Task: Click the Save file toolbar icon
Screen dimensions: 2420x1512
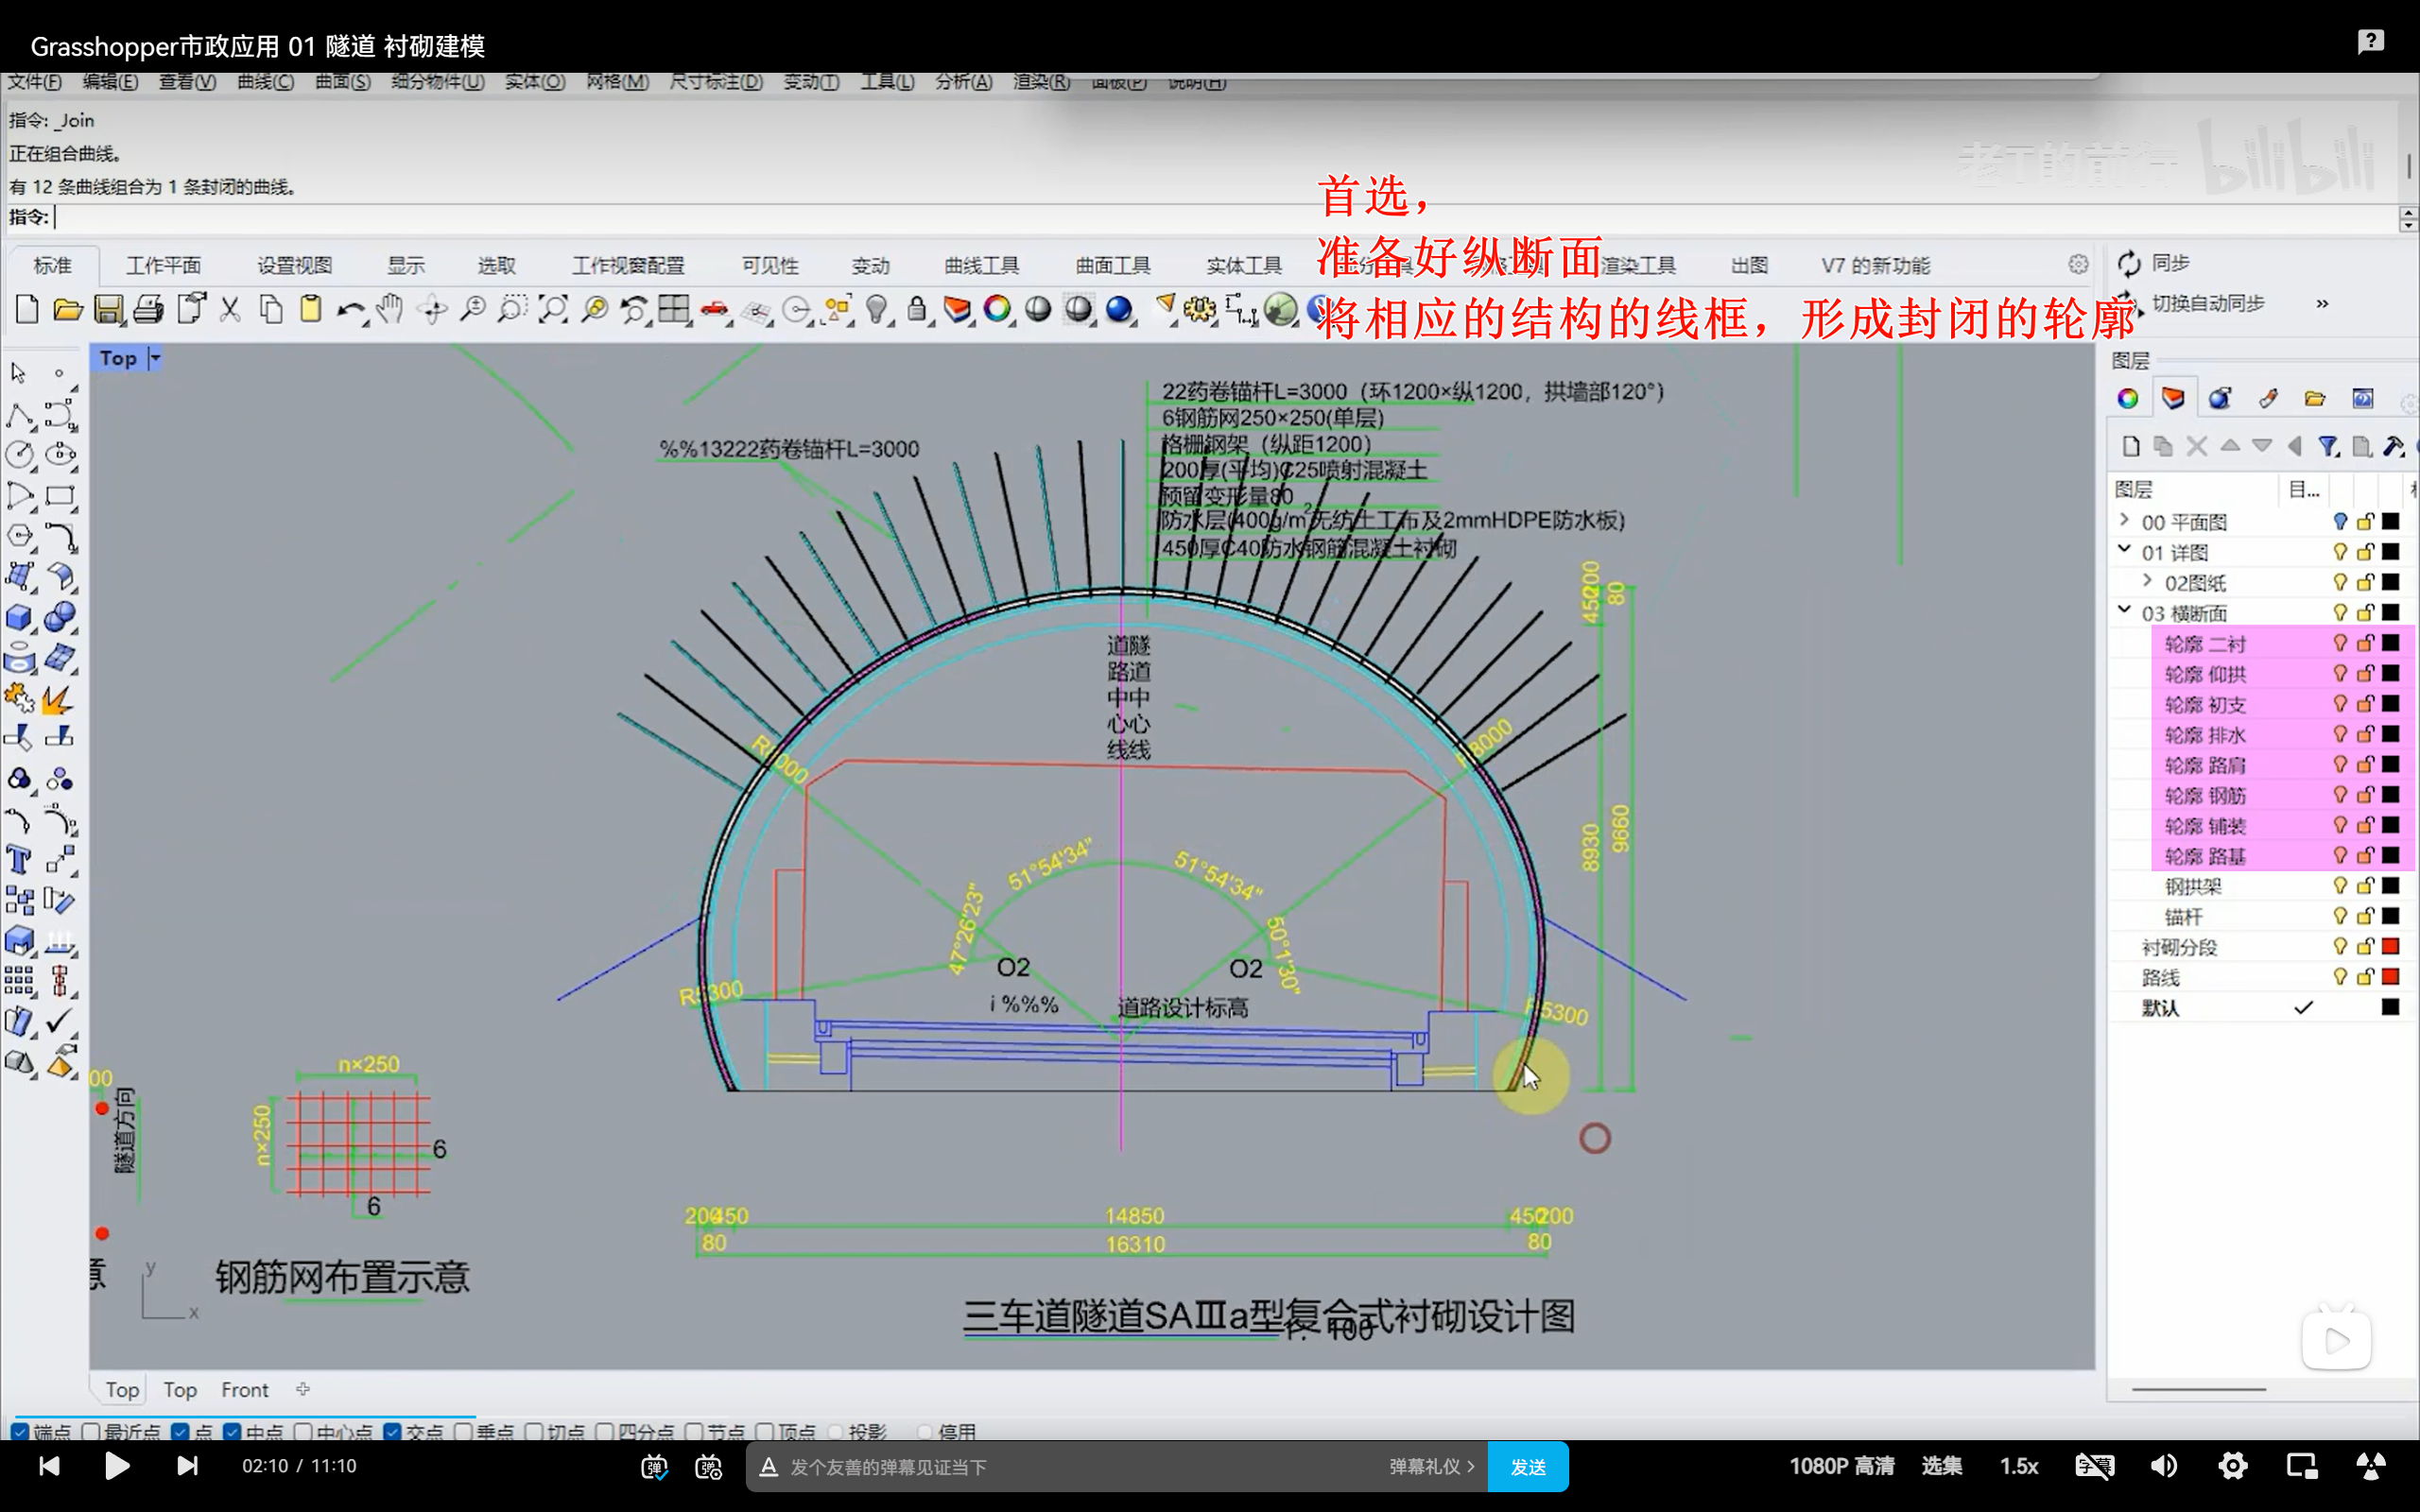Action: 108,310
